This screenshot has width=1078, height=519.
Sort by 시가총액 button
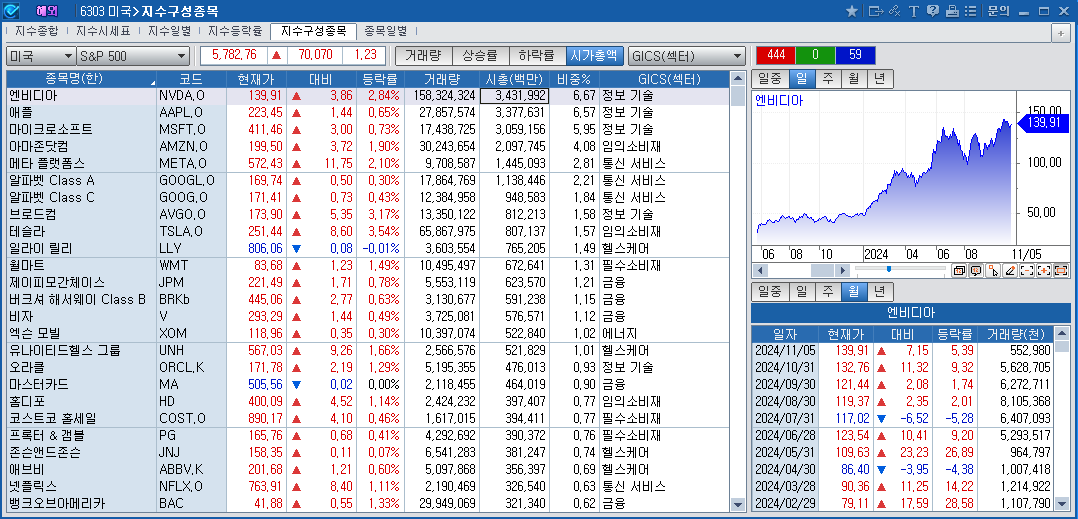click(x=595, y=56)
